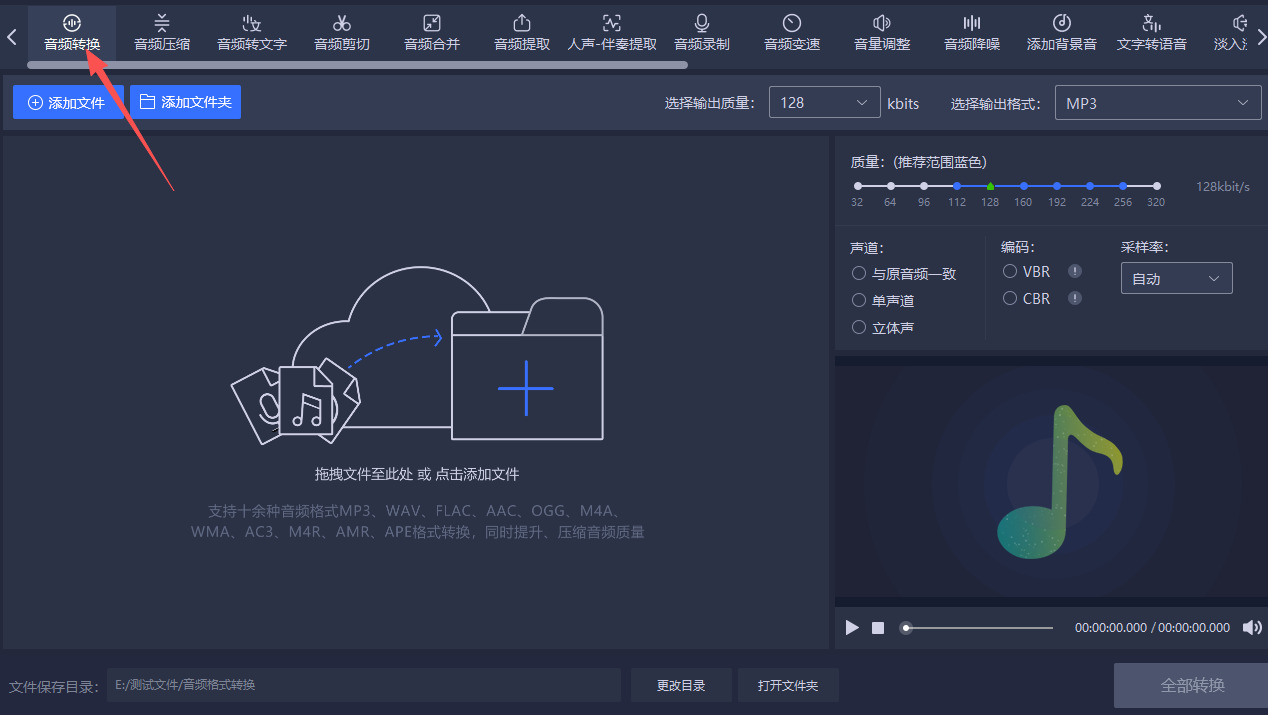Click the 更改目录 button
The width and height of the screenshot is (1268, 715).
pyautogui.click(x=681, y=685)
